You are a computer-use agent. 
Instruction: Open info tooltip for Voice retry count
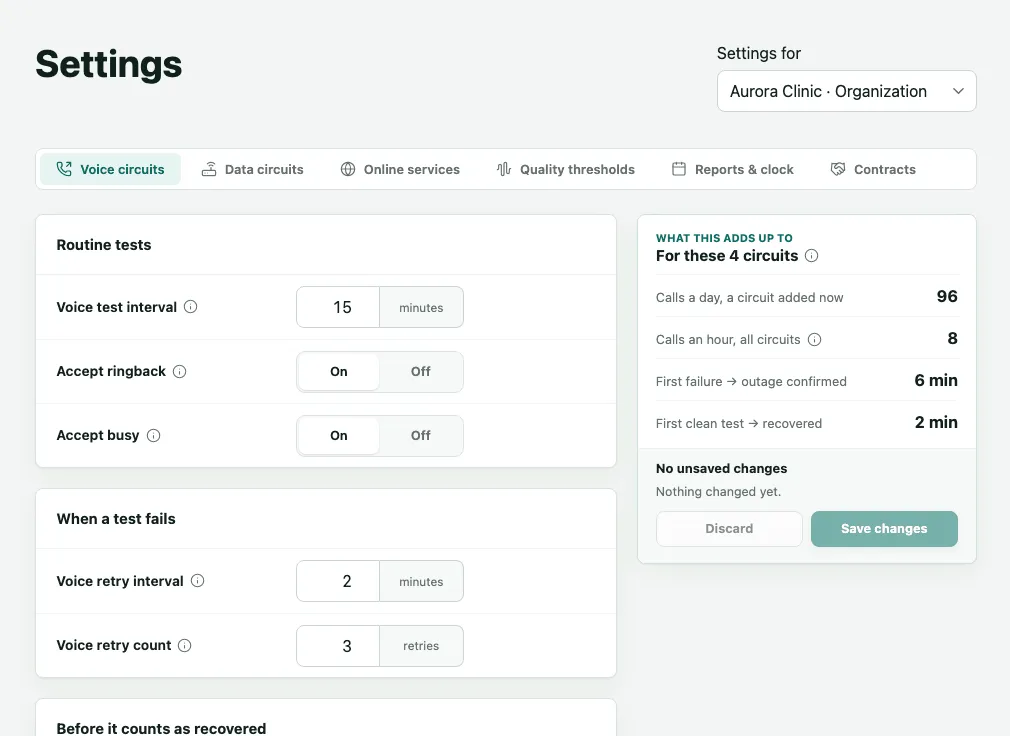pos(184,645)
